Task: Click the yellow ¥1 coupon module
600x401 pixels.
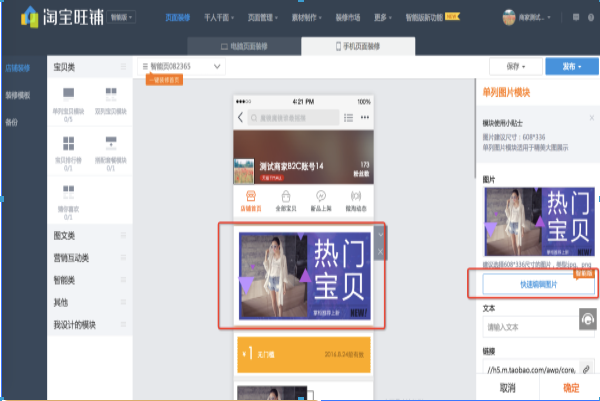Action: coord(304,355)
